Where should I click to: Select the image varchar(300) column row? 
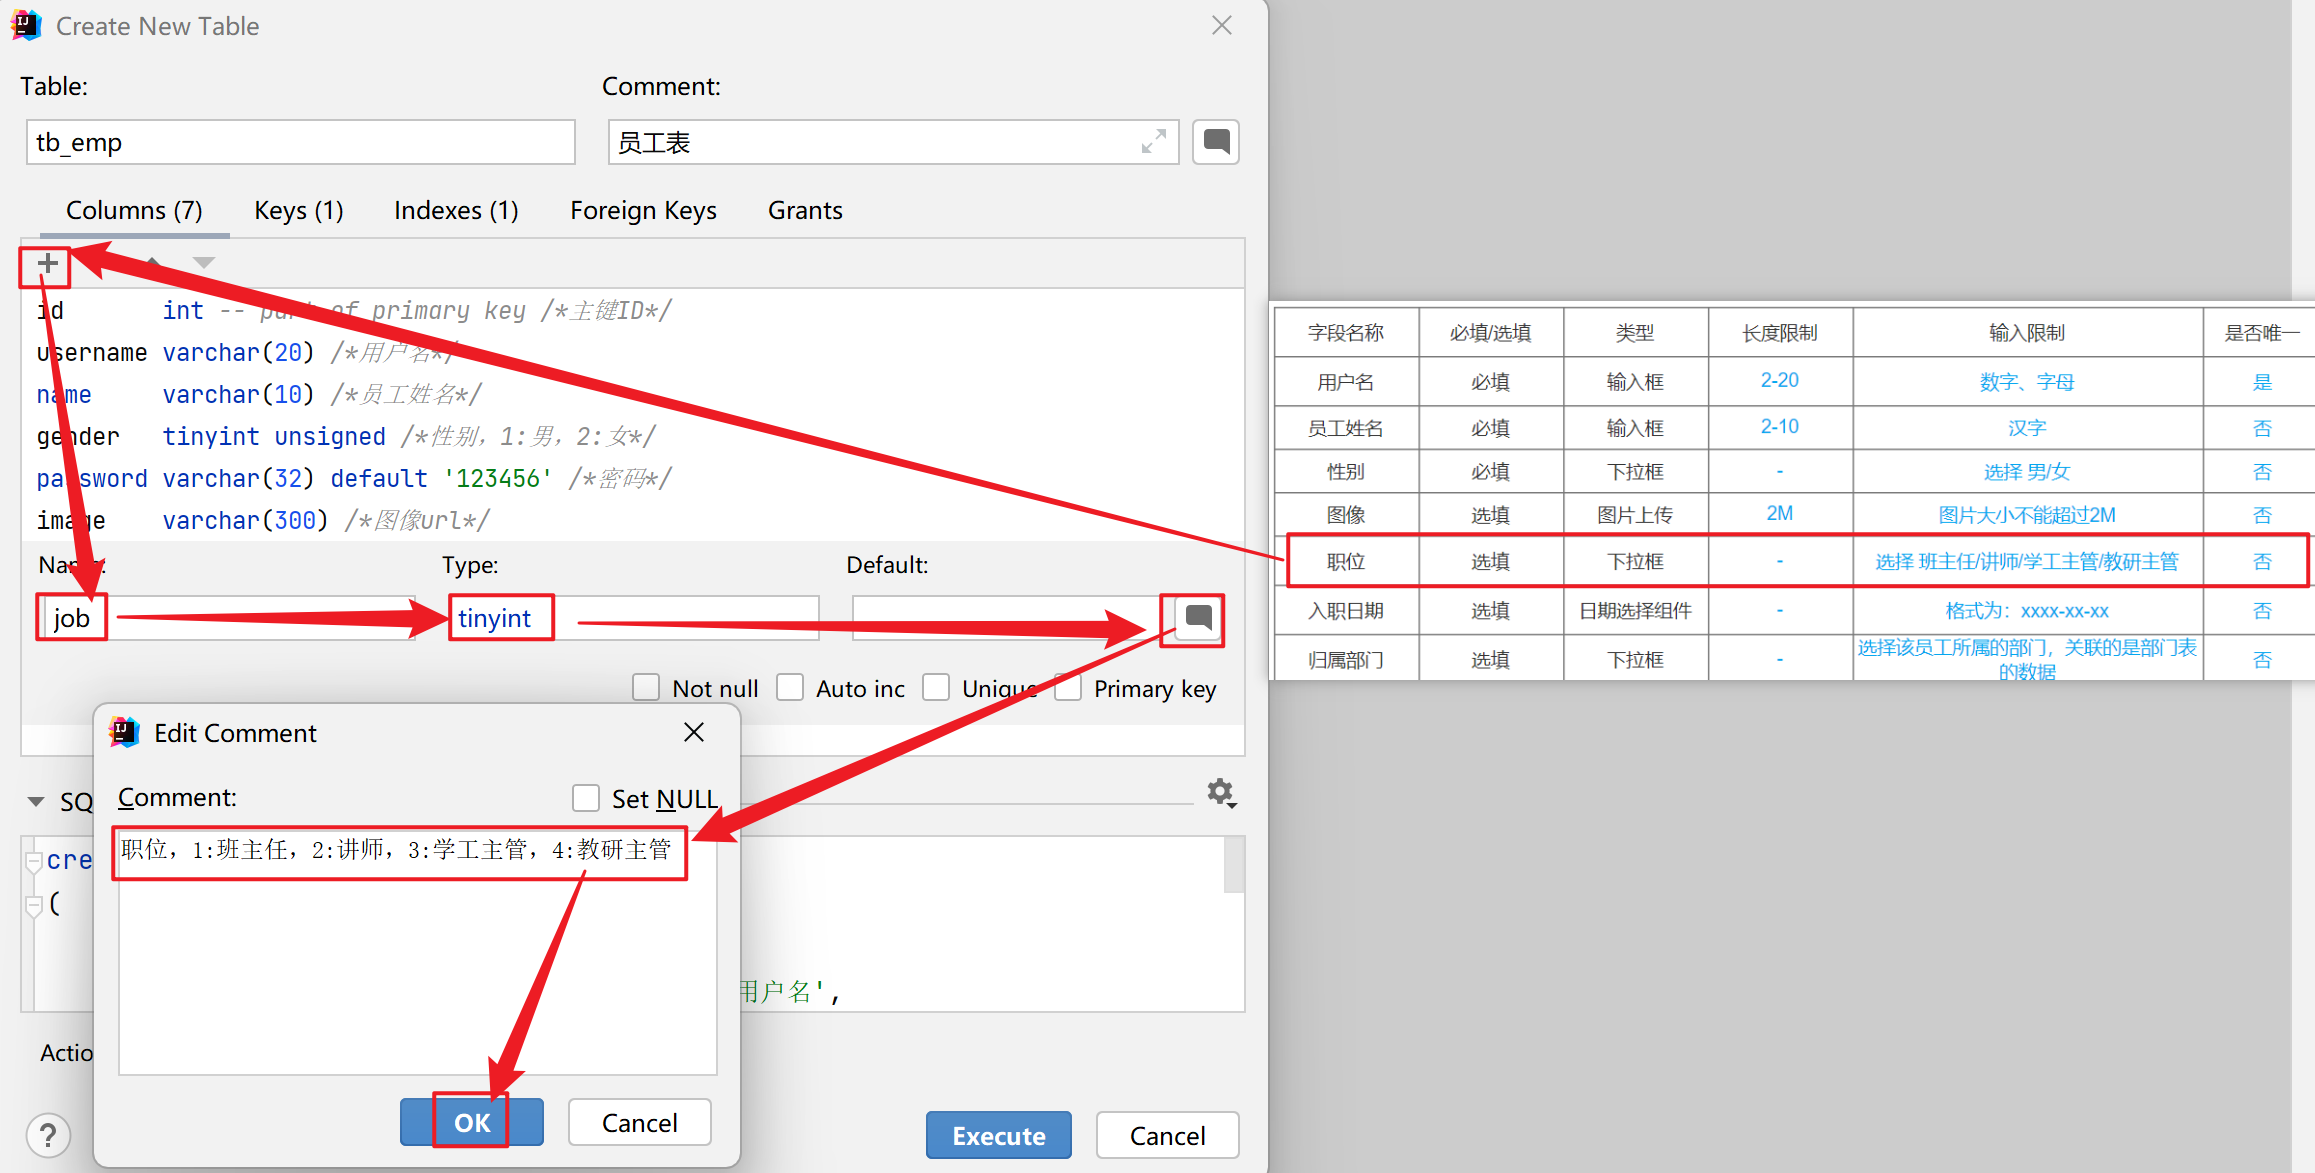[632, 520]
